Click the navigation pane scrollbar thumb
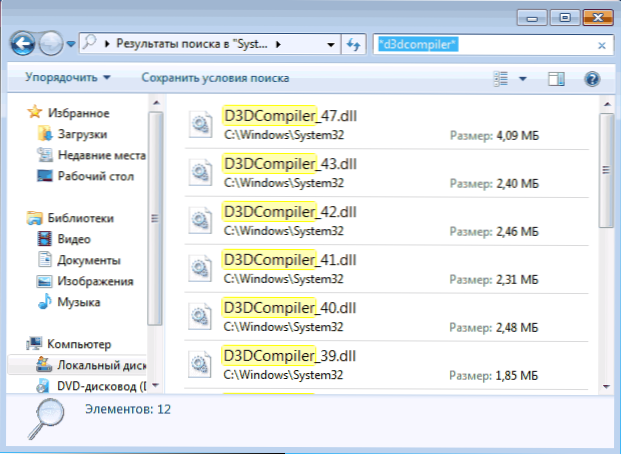Viewport: 621px width, 454px height. (155, 218)
